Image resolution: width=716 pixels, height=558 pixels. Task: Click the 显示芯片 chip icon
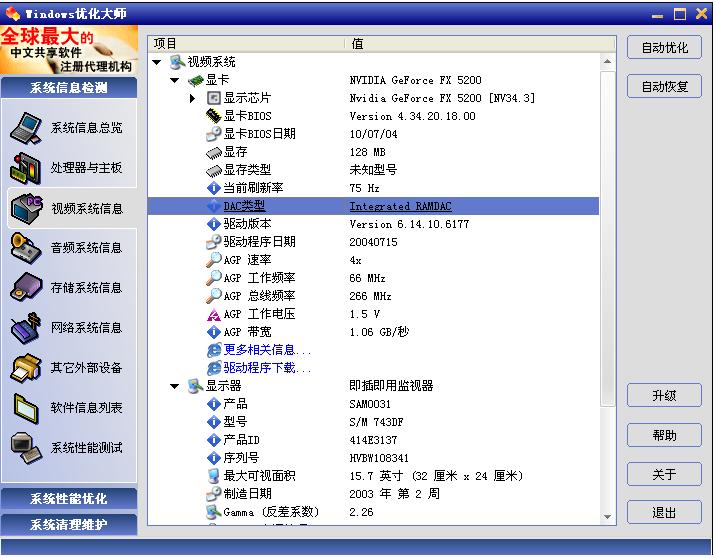point(214,98)
